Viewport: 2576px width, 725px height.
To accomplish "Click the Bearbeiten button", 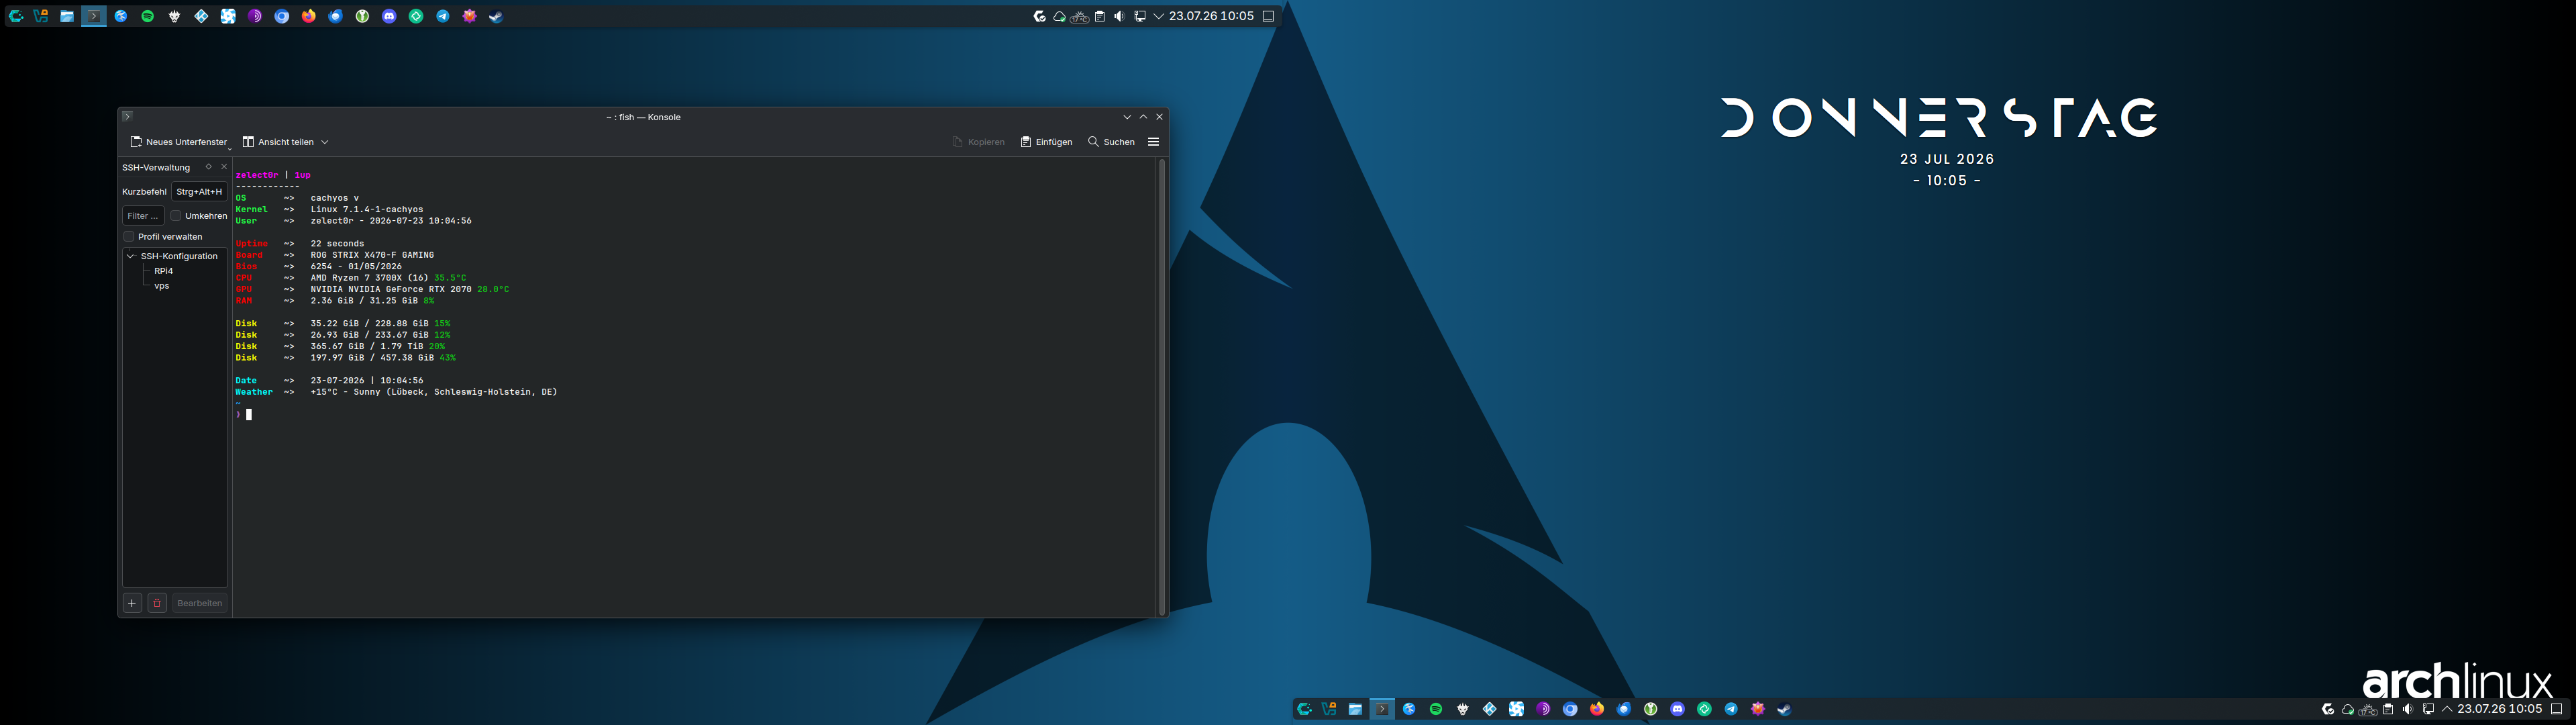I will 200,603.
